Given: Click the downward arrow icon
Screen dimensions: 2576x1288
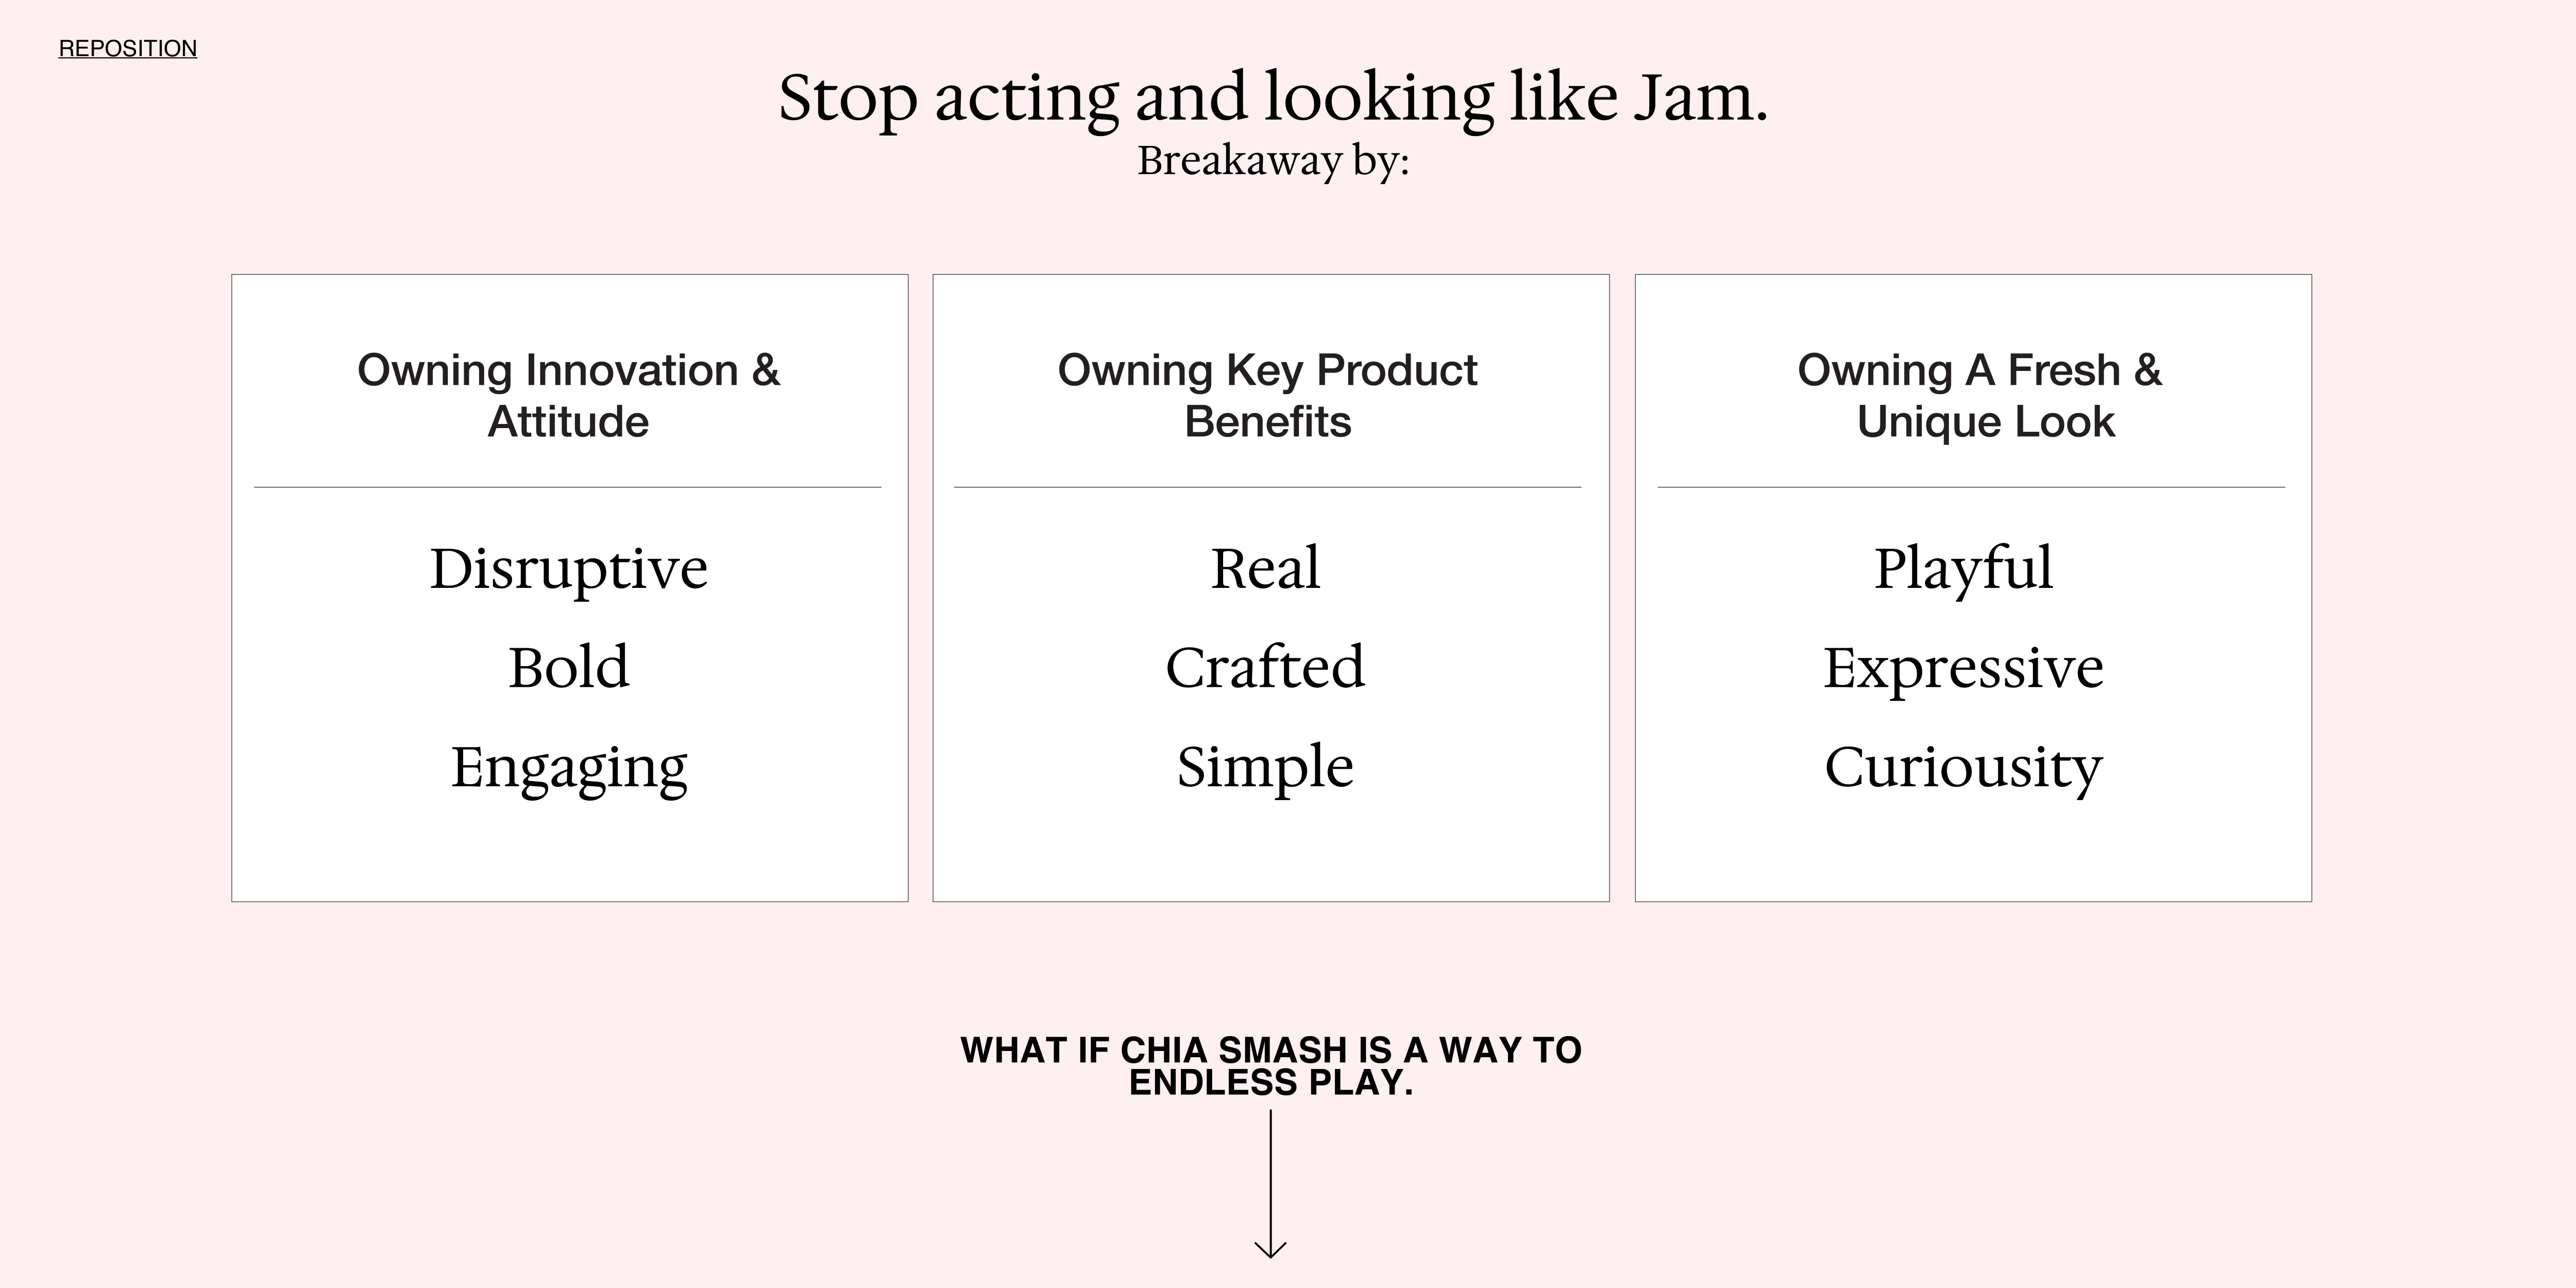Looking at the screenshot, I should click(x=1270, y=1185).
